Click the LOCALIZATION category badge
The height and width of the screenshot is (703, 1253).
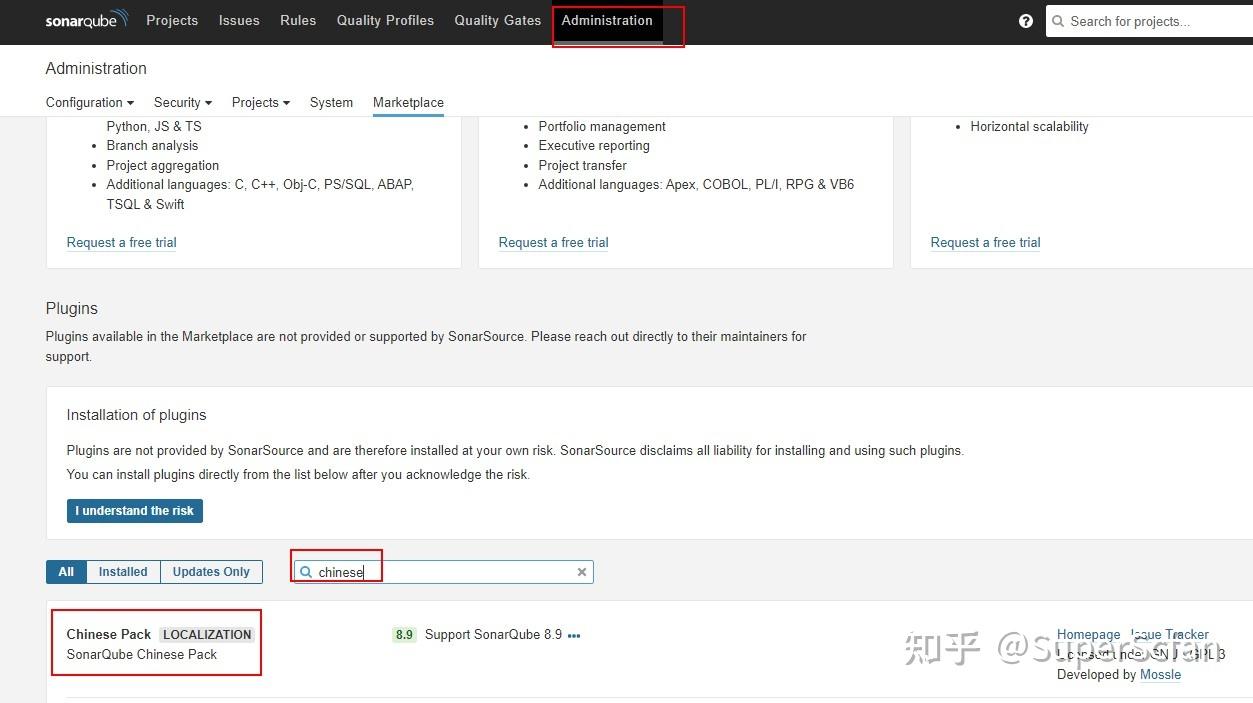[x=207, y=634]
